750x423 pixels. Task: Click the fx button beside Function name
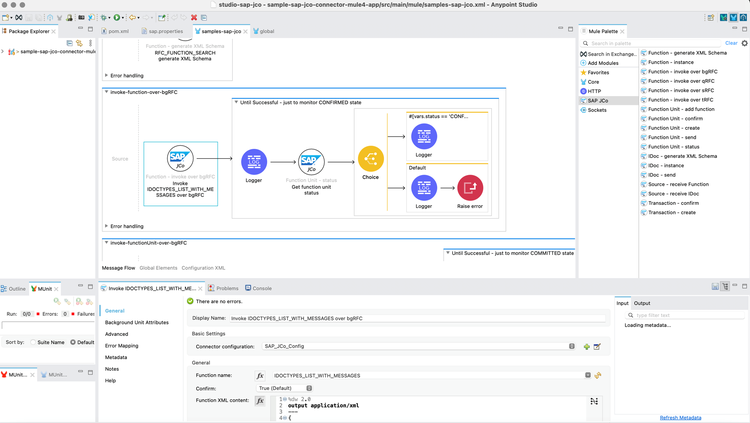[x=260, y=376]
